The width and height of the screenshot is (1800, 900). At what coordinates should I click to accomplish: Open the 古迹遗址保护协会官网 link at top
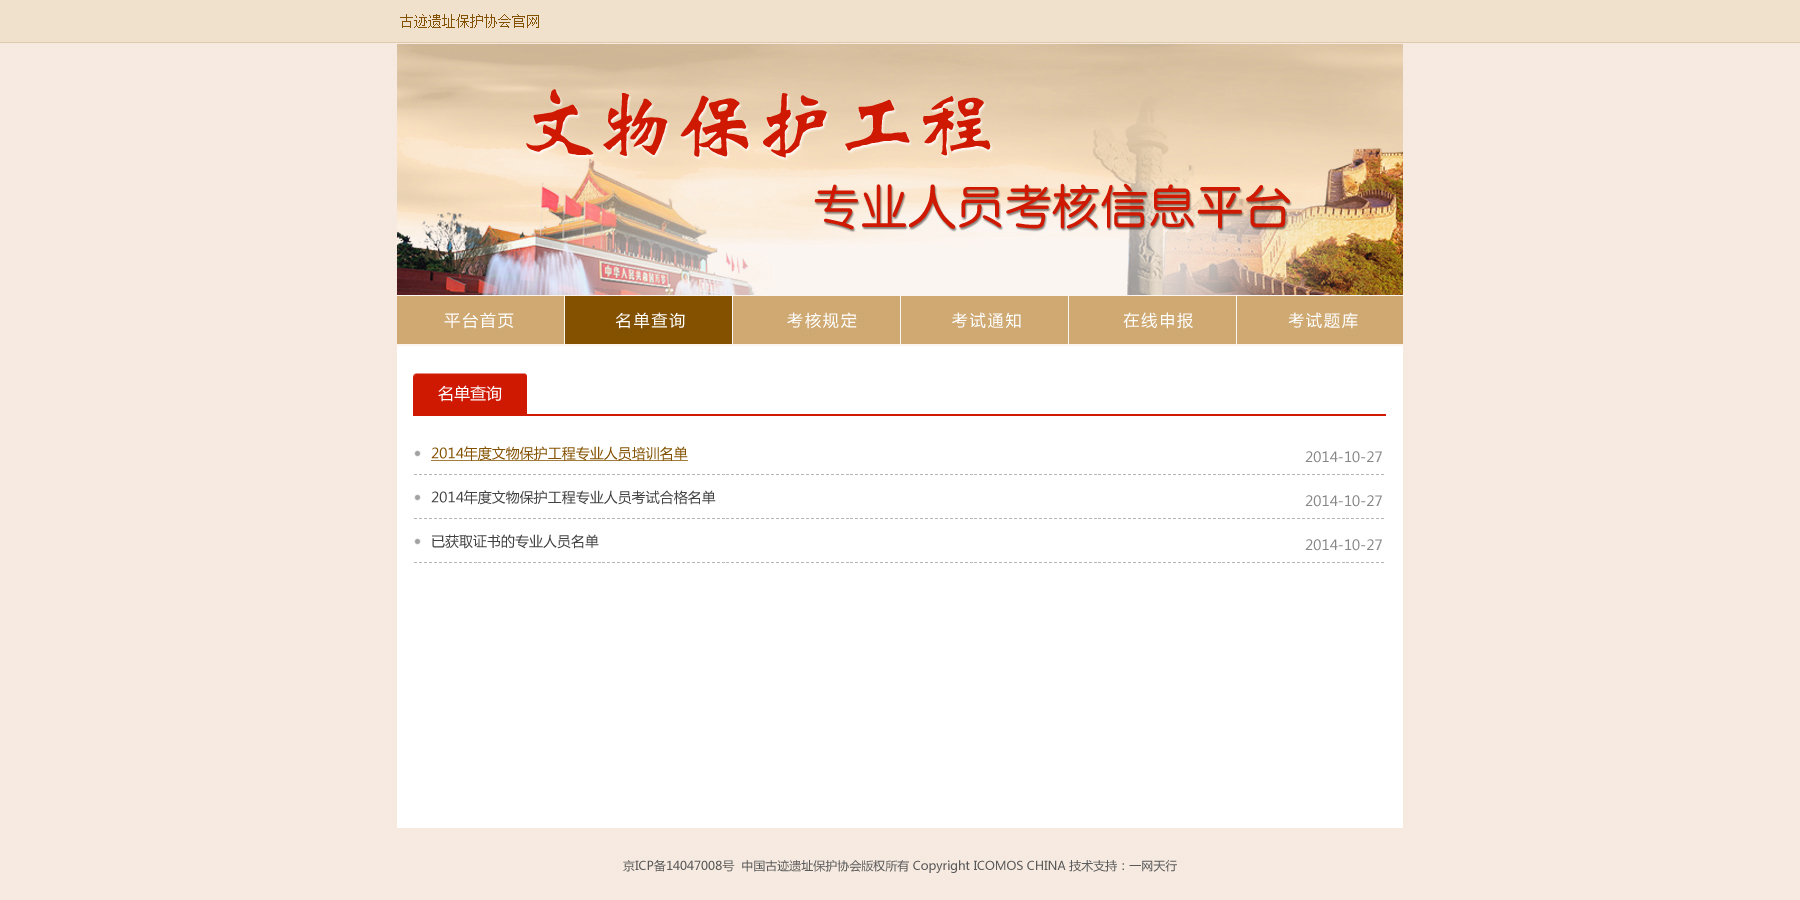pos(469,21)
